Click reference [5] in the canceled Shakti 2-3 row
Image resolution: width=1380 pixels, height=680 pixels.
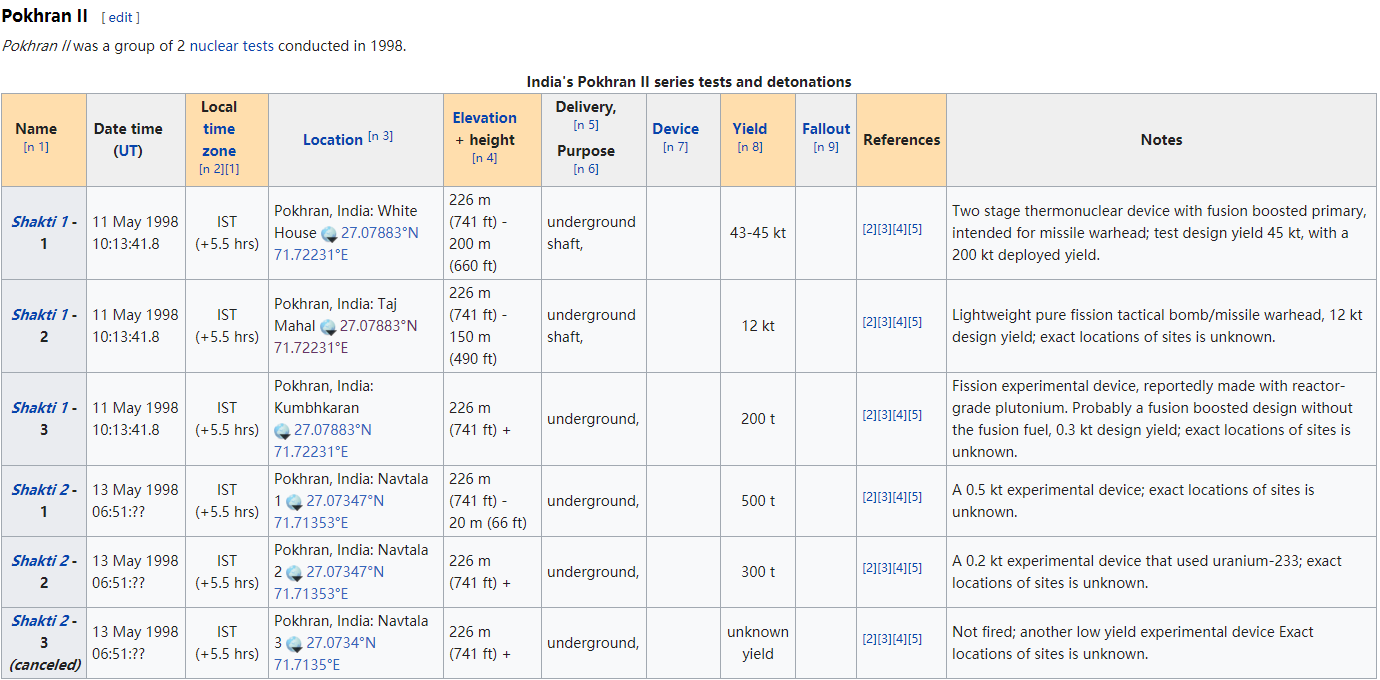915,639
